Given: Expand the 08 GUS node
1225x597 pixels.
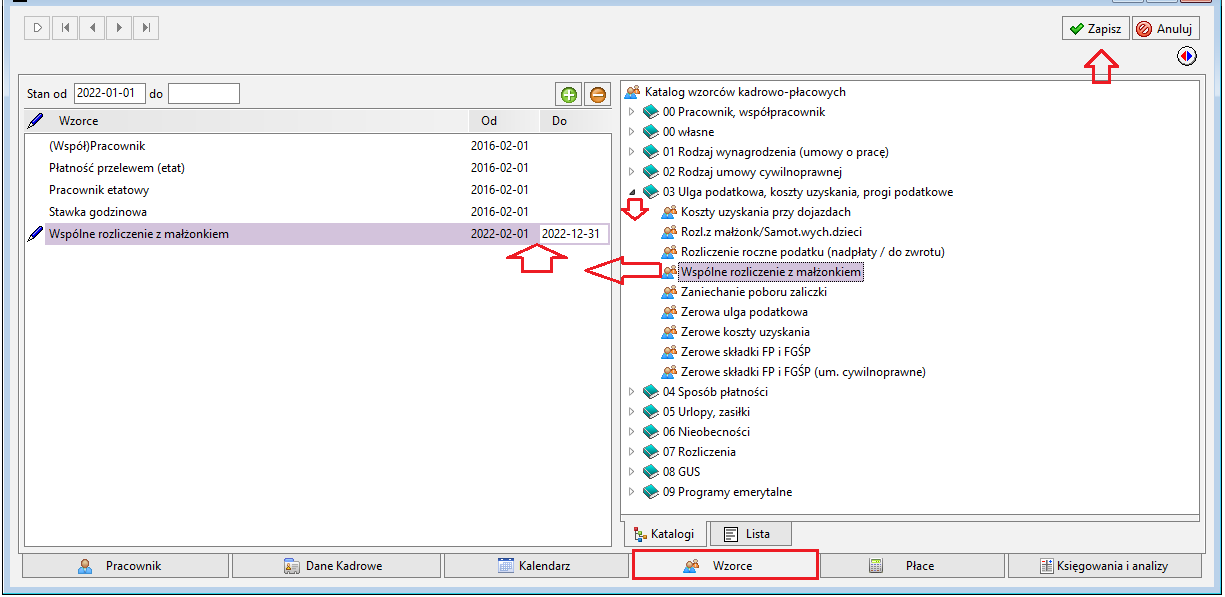Looking at the screenshot, I should coord(631,472).
